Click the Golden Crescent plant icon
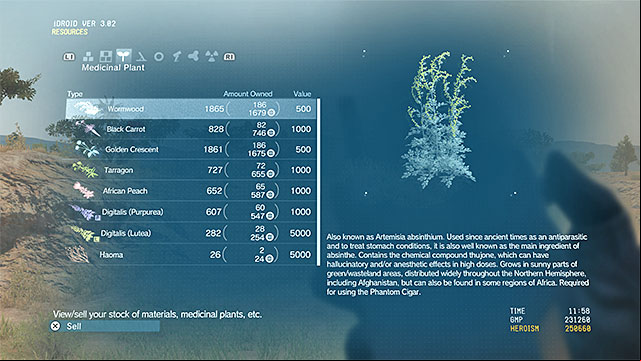Screen dimensions: 641x361 pos(87,150)
